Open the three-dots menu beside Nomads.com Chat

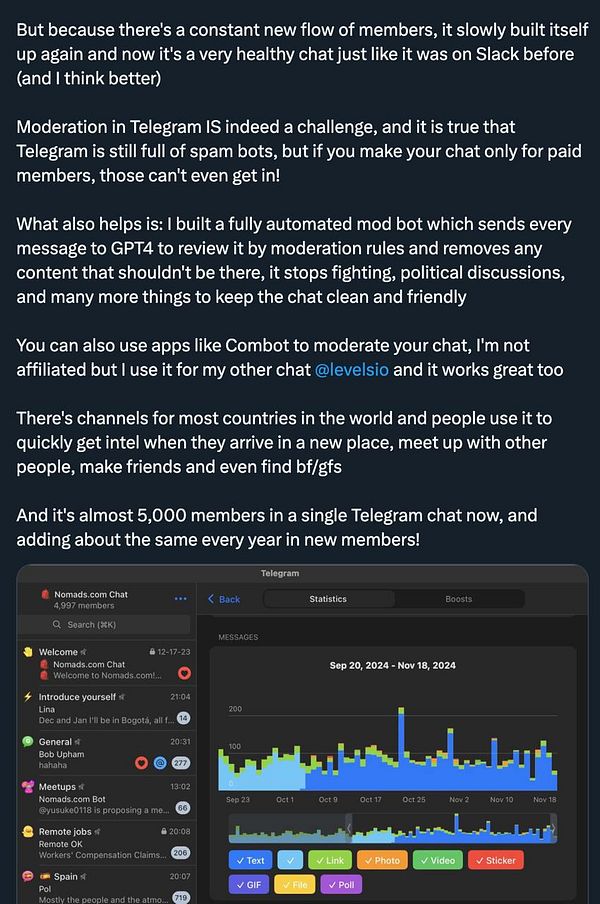click(180, 598)
